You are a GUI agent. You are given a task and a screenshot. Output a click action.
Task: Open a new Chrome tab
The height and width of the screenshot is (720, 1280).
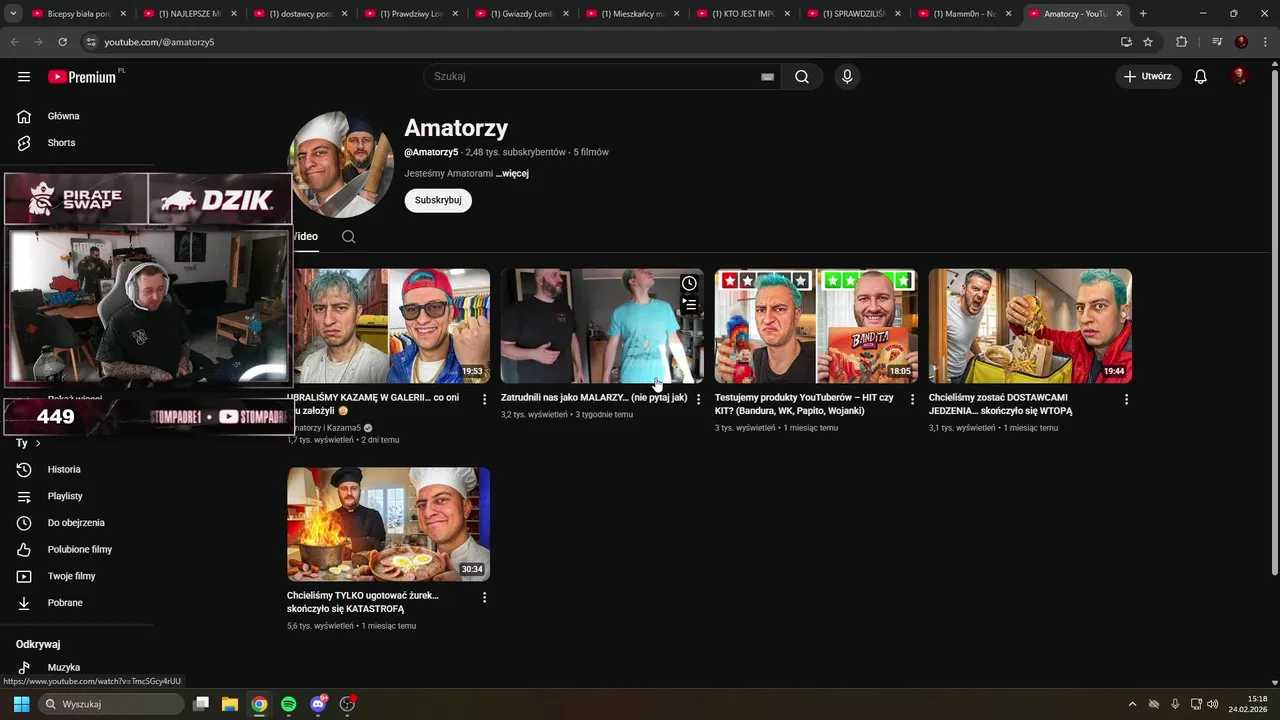coord(1143,14)
